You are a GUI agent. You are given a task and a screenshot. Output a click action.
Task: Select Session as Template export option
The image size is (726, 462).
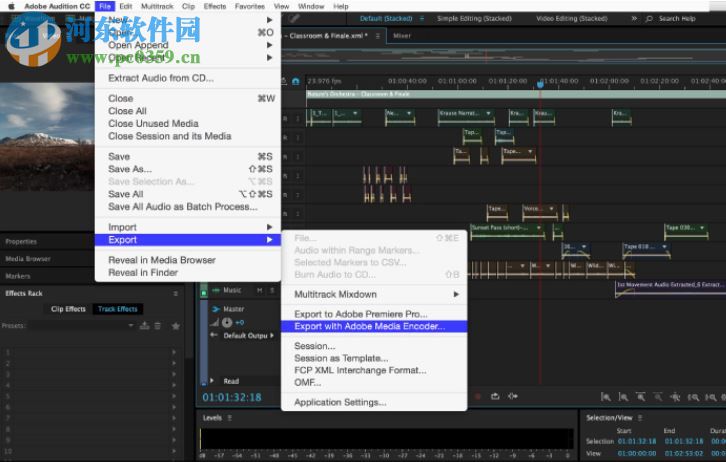[x=374, y=358]
